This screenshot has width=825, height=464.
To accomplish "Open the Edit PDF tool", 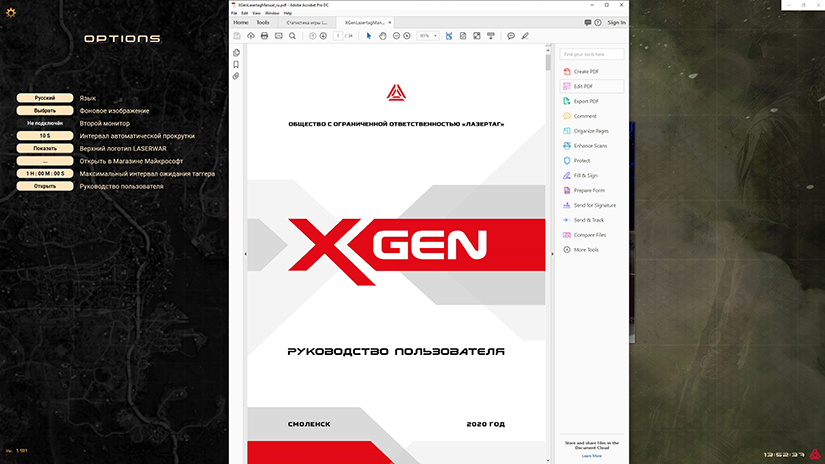I will [x=592, y=86].
